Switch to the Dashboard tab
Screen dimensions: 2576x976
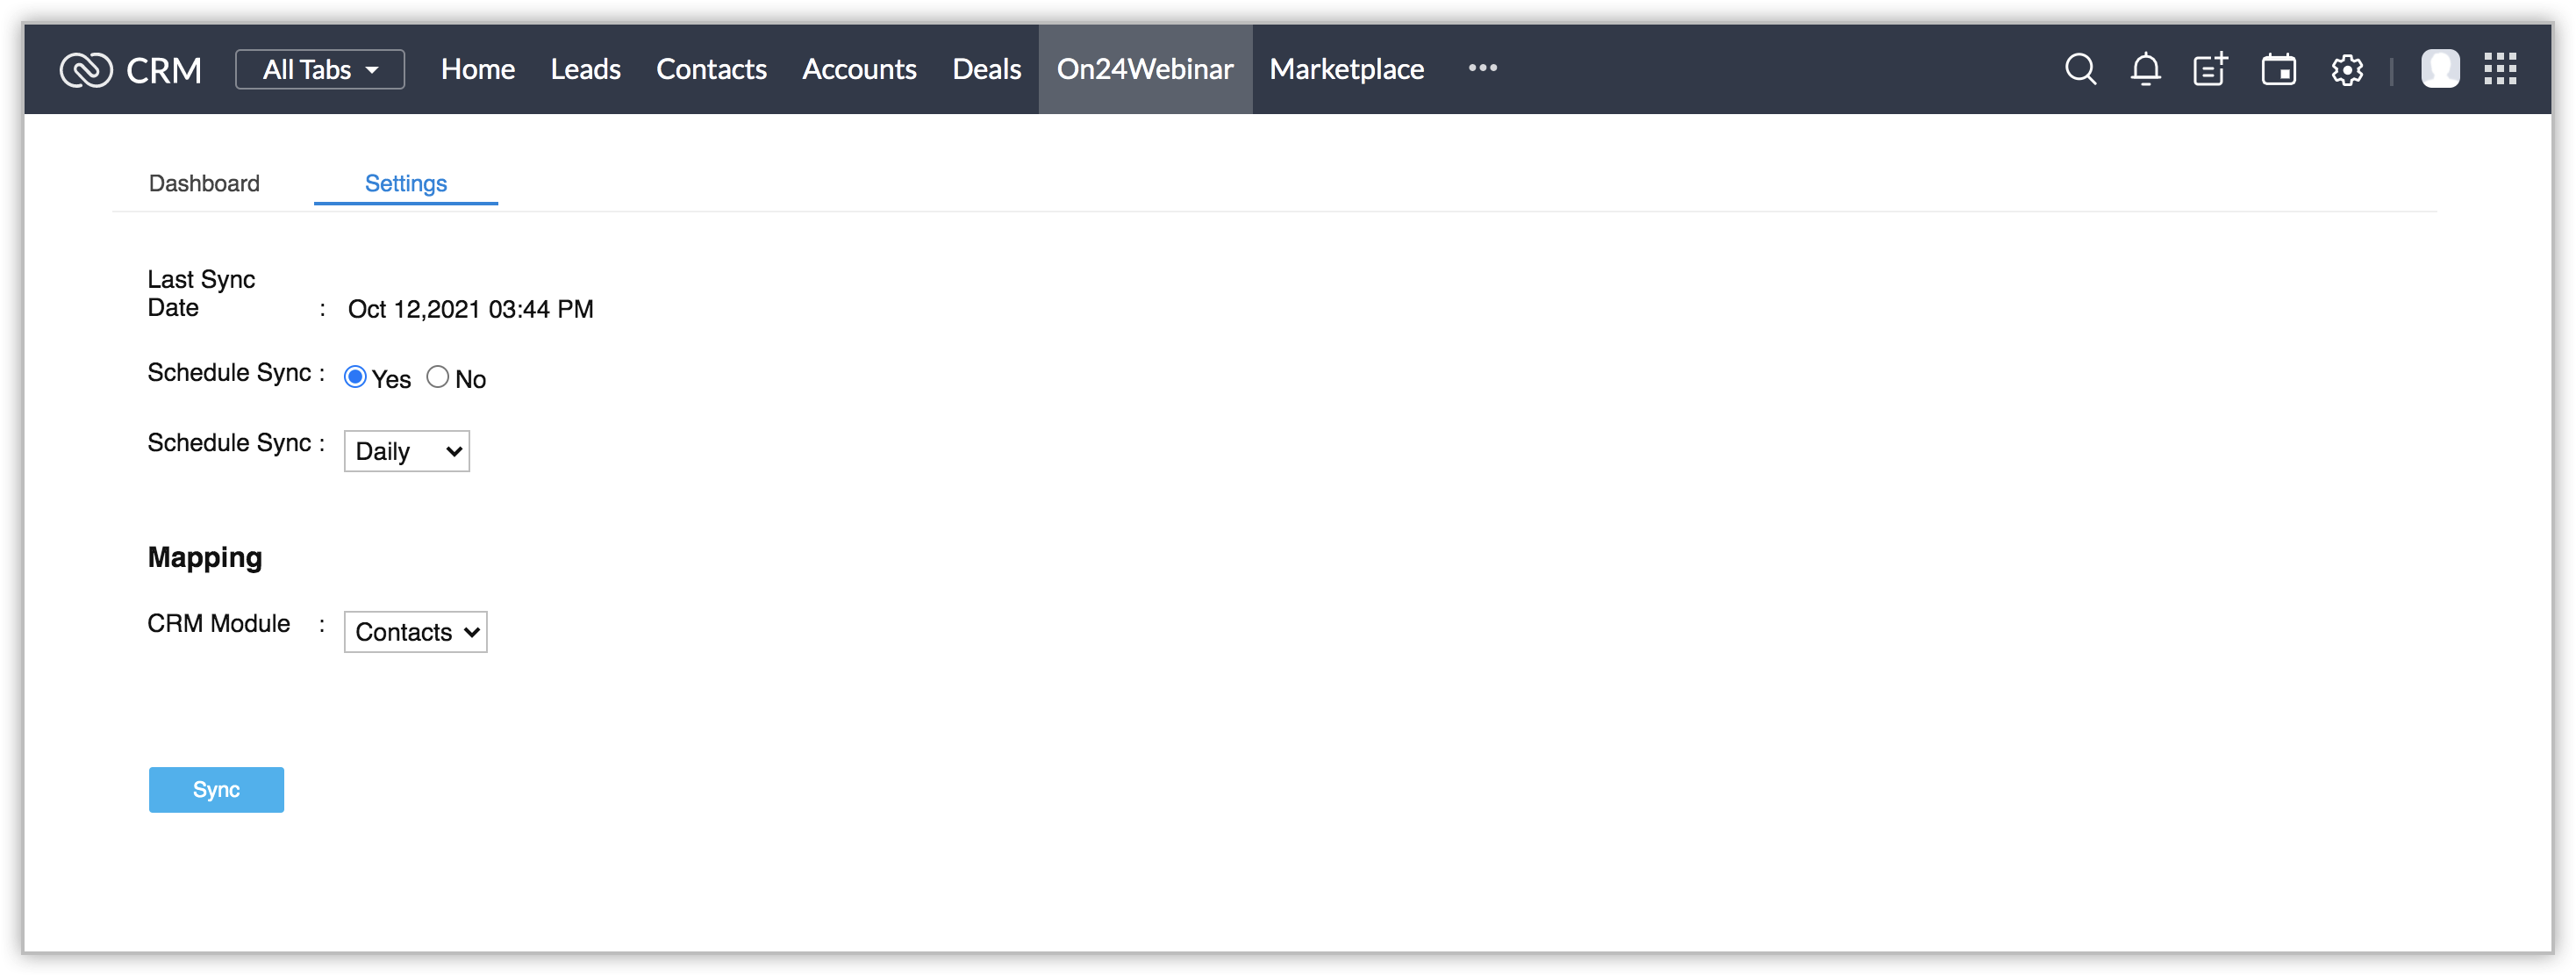(204, 183)
